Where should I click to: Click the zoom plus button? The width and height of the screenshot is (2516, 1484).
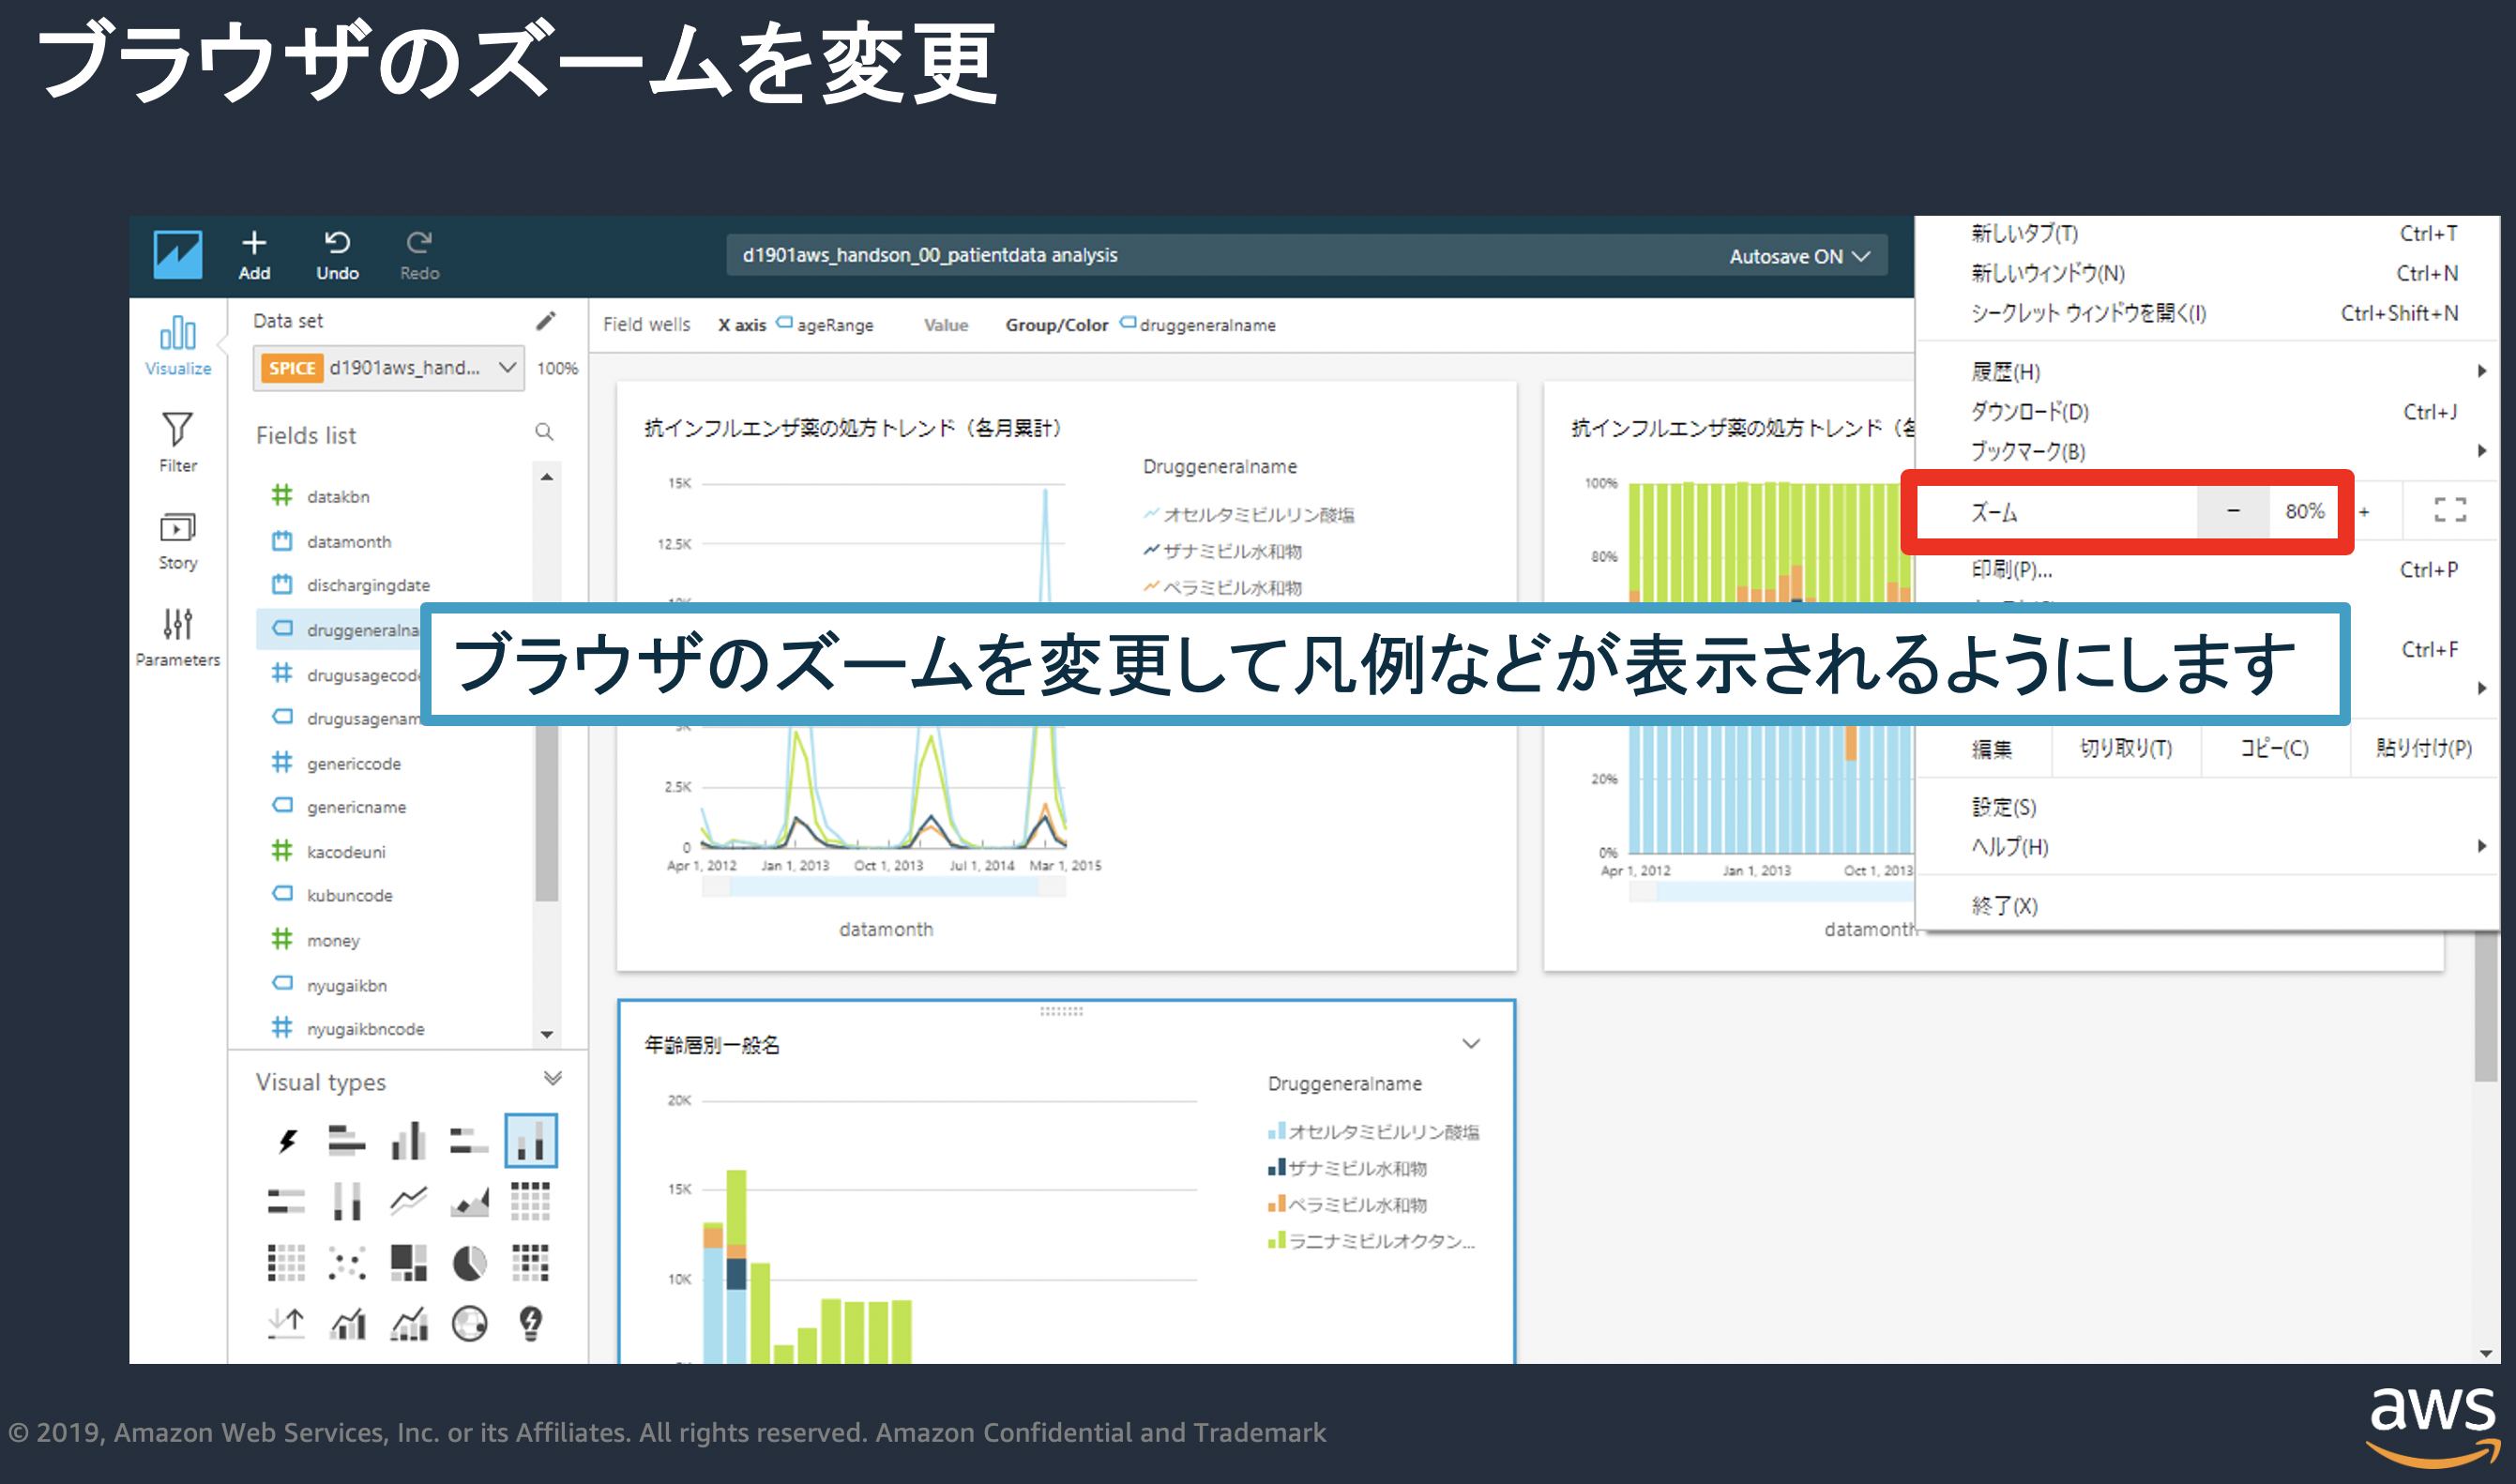[2365, 512]
